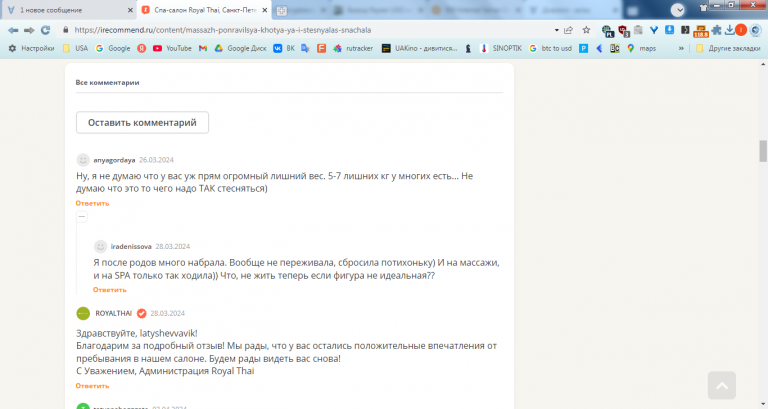Close the Спа-салон Royal Thai tab
This screenshot has height=409, width=768.
[264, 10]
